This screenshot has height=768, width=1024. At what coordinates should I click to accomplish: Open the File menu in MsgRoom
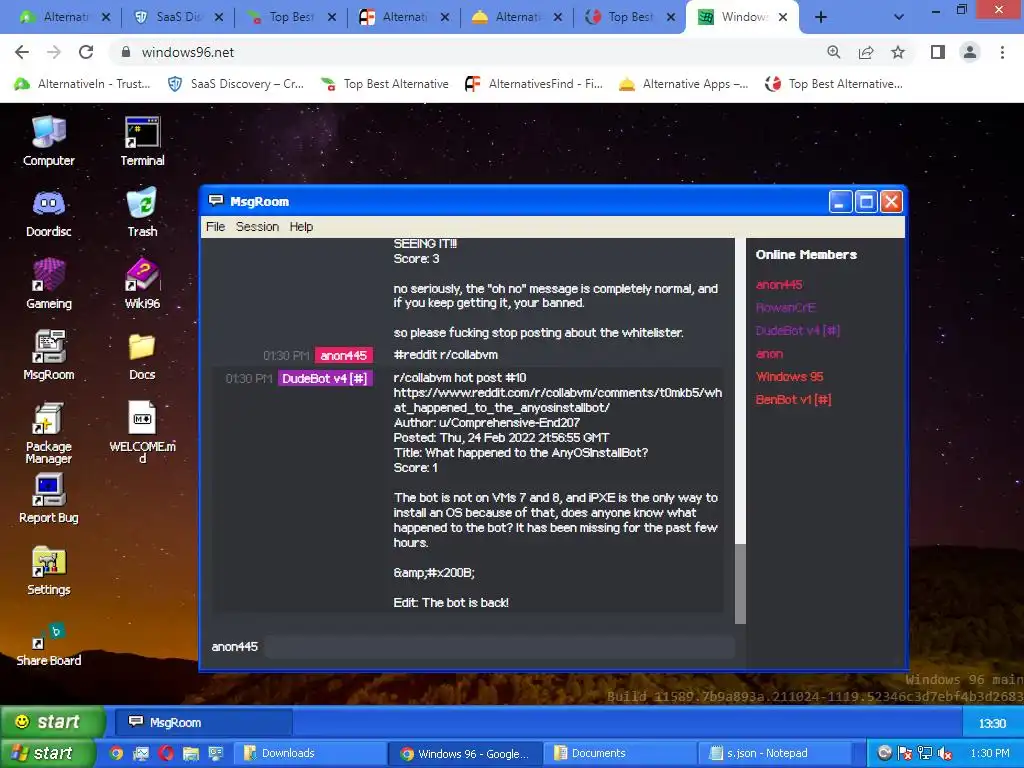click(x=215, y=227)
